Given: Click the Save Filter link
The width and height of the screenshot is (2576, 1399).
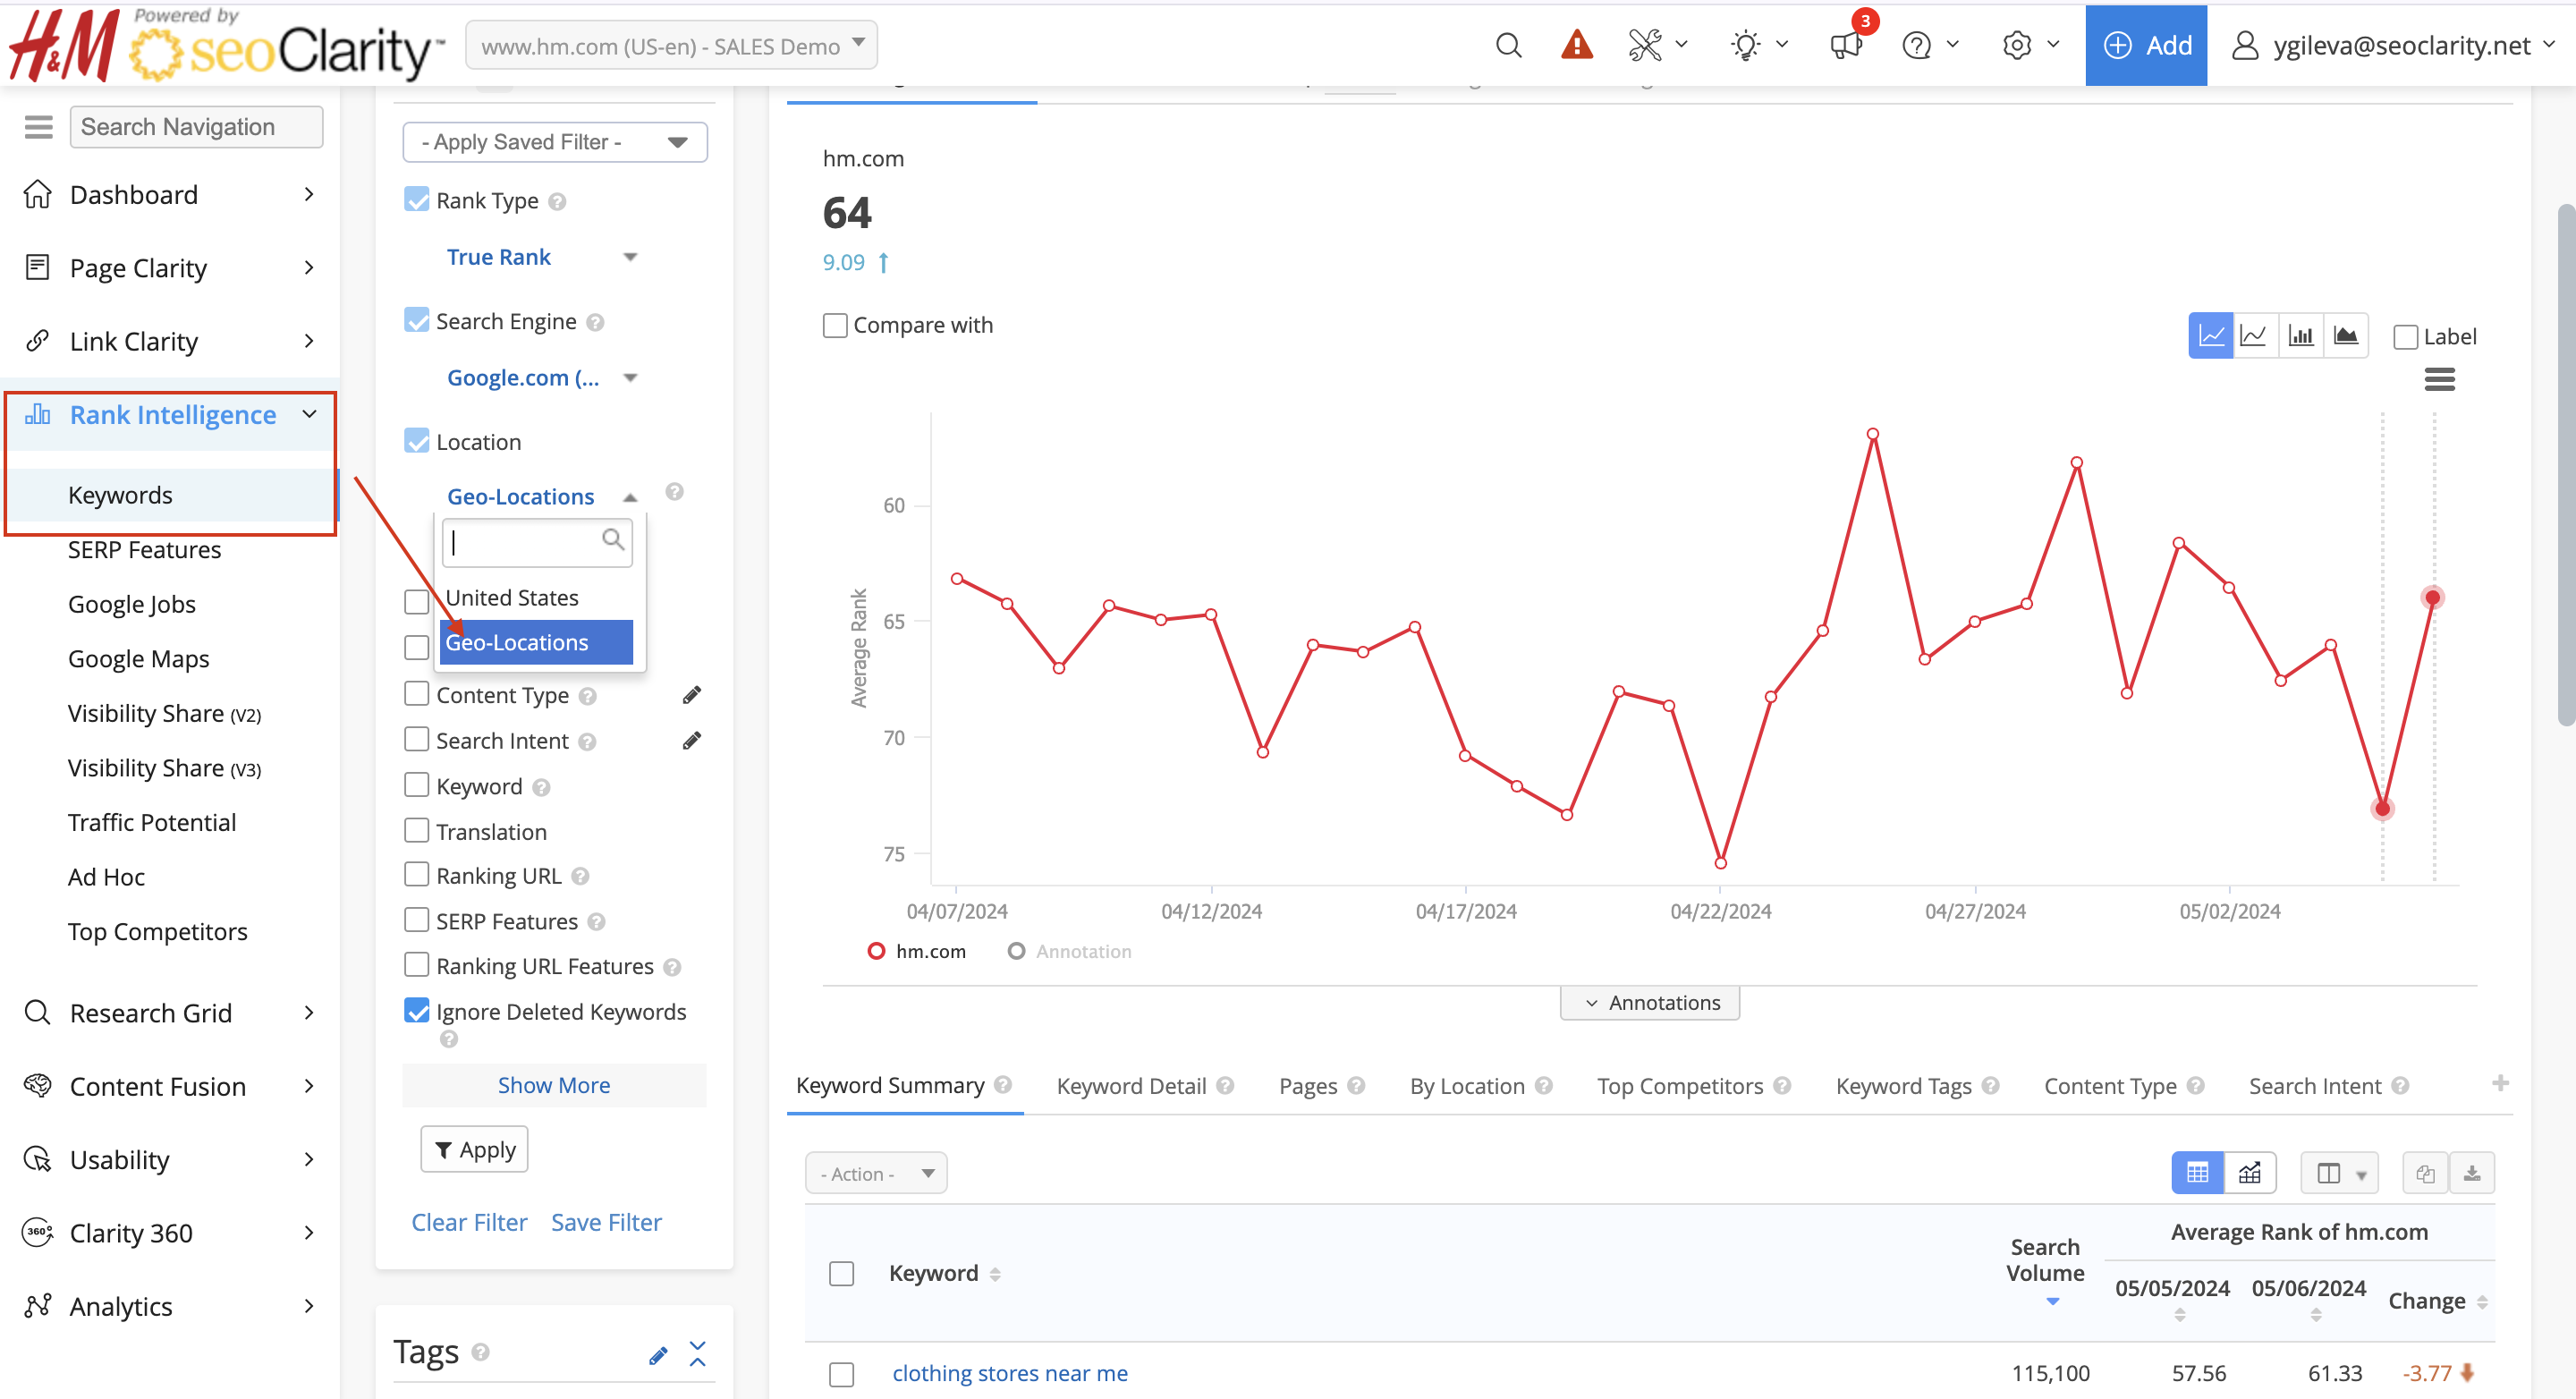Looking at the screenshot, I should [606, 1222].
